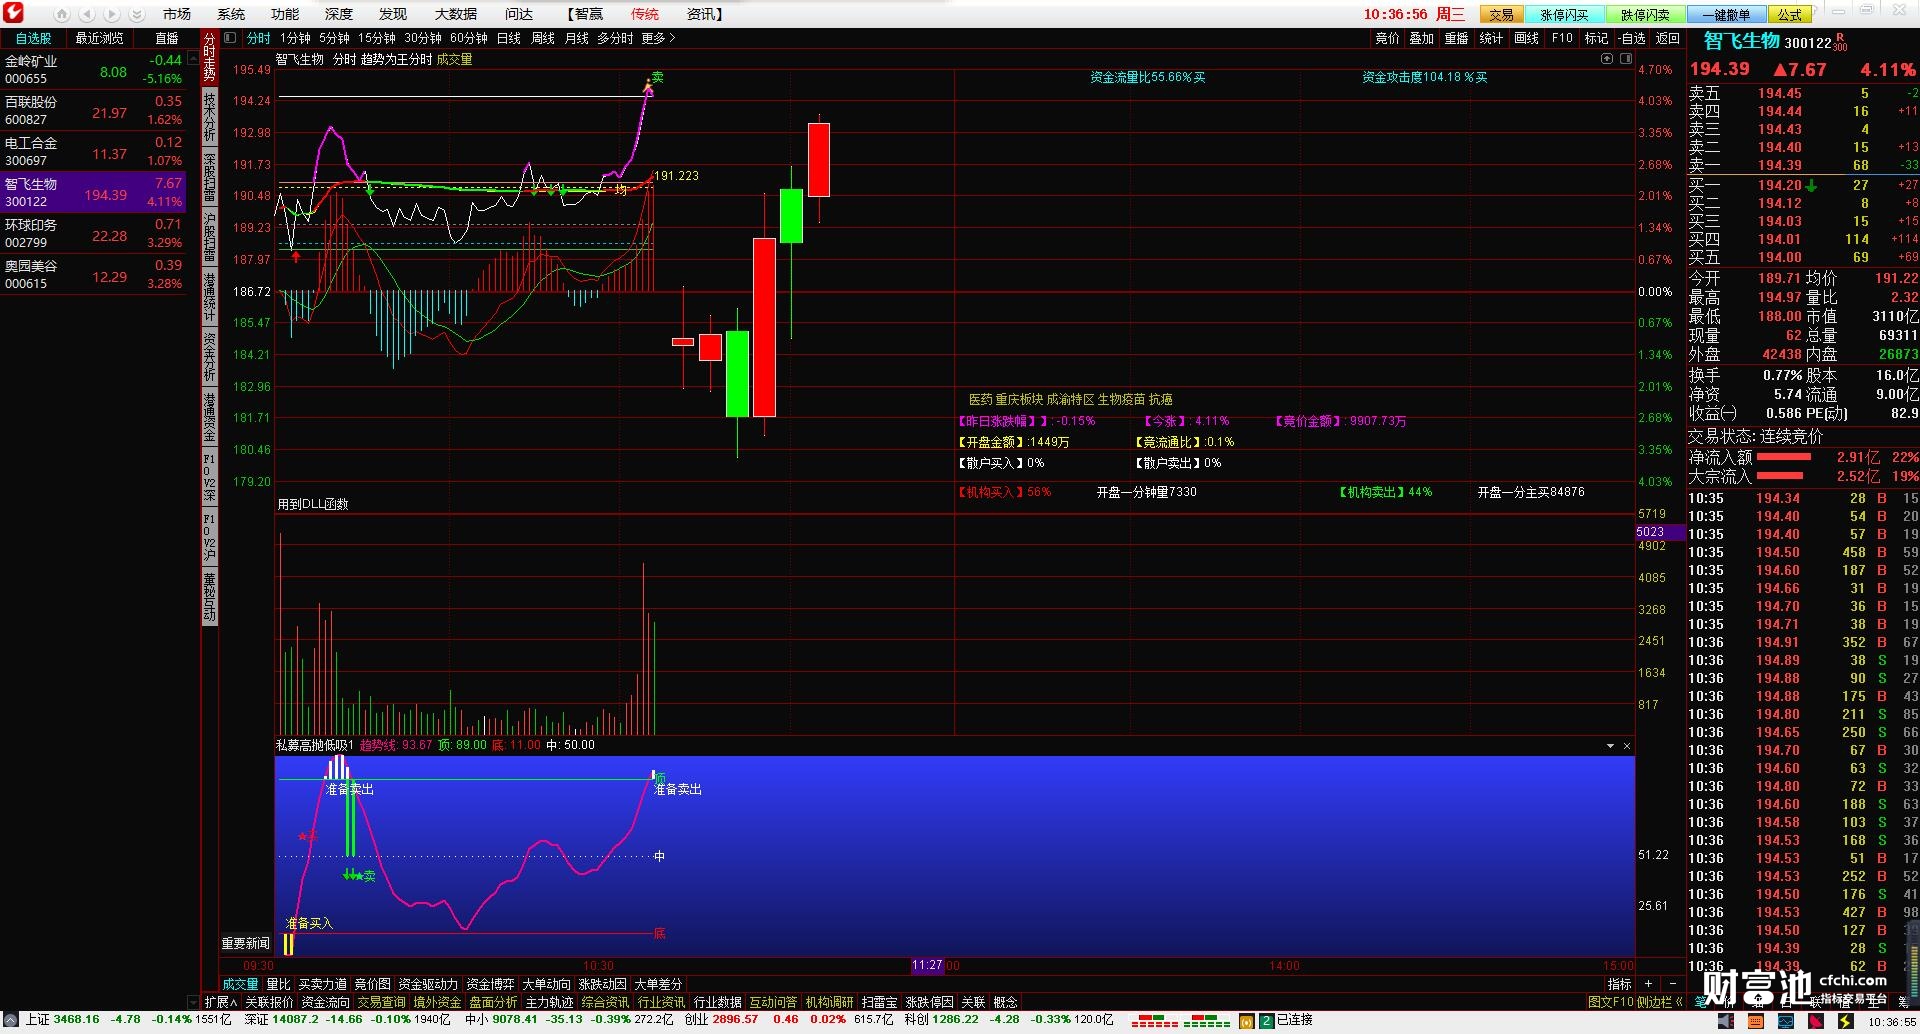This screenshot has width=1920, height=1034.
Task: Click the 跌停闪卖 button
Action: (x=1646, y=14)
